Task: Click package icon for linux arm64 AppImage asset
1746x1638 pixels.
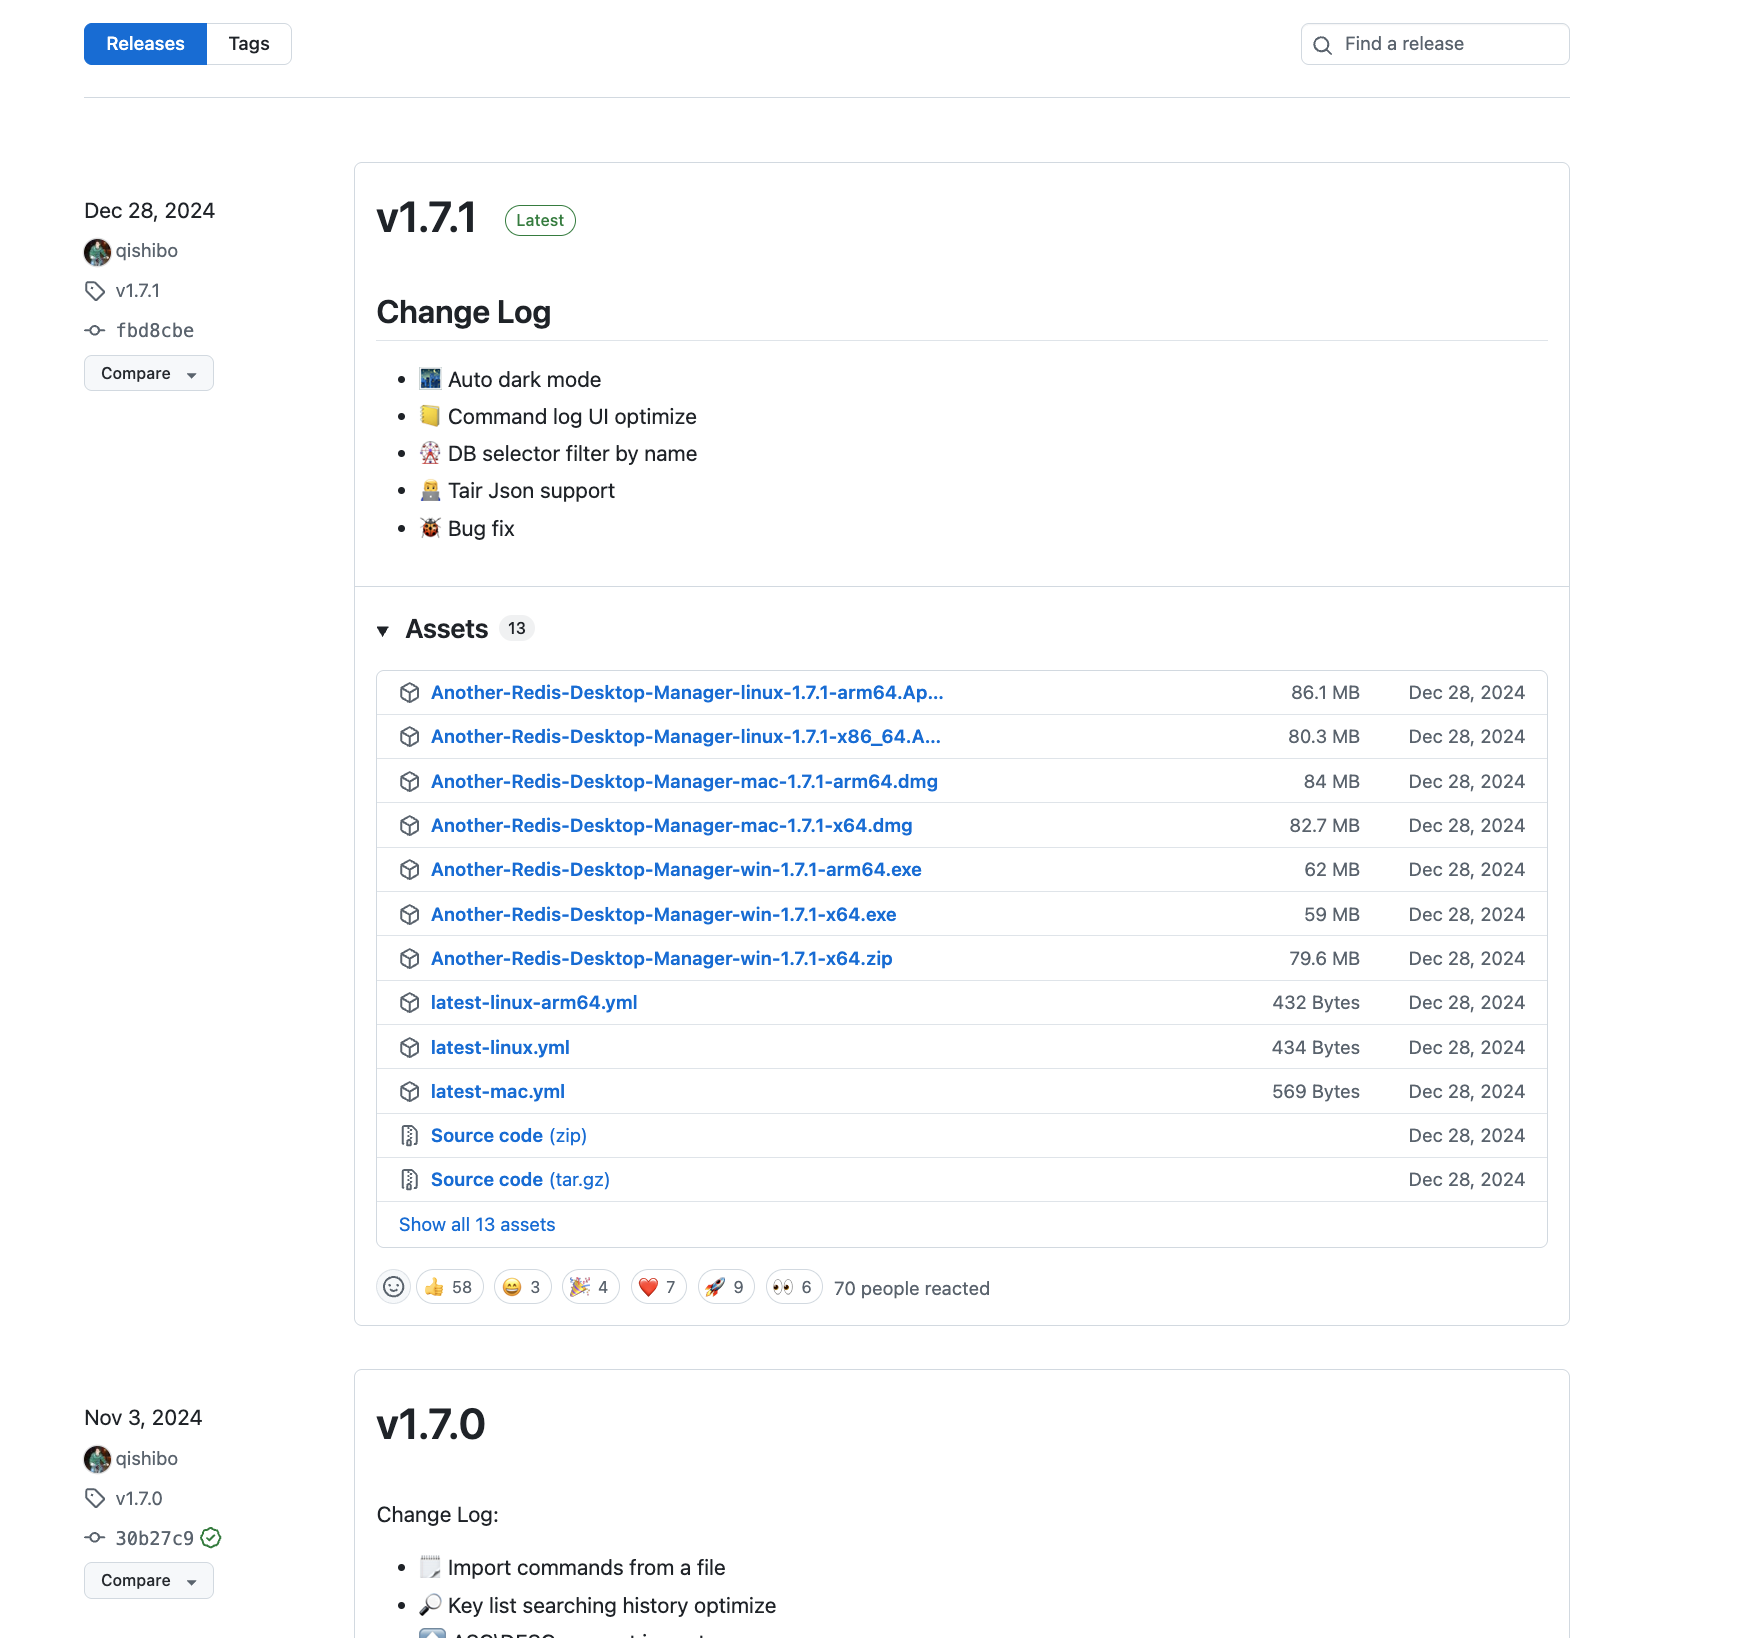Action: coord(409,692)
